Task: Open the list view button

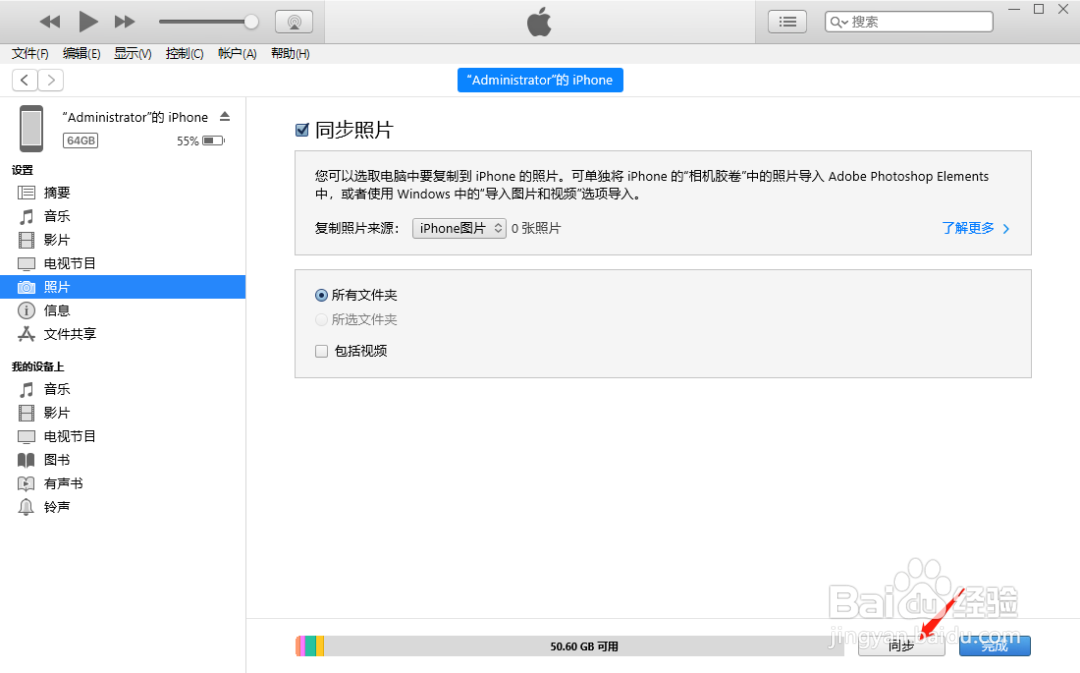Action: (x=787, y=22)
